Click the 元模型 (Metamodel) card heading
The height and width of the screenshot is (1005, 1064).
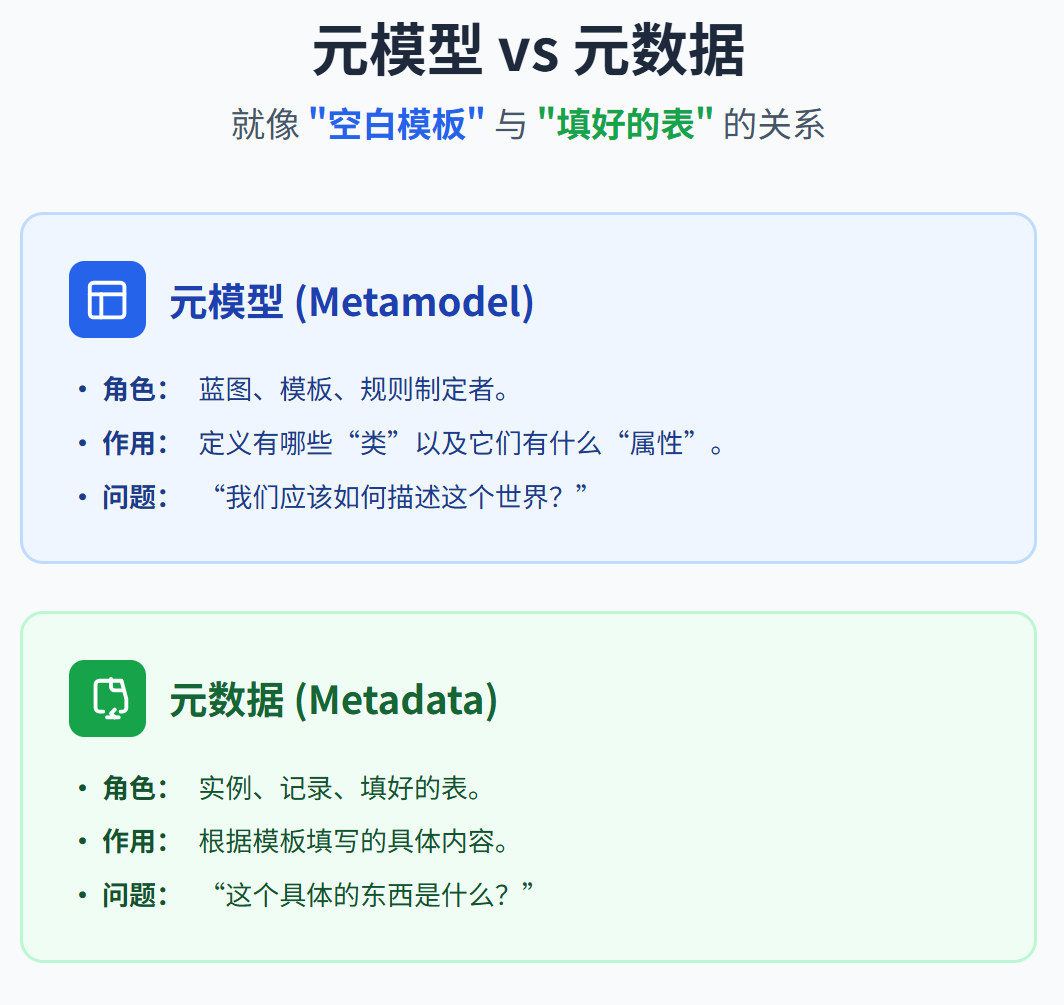click(x=352, y=301)
